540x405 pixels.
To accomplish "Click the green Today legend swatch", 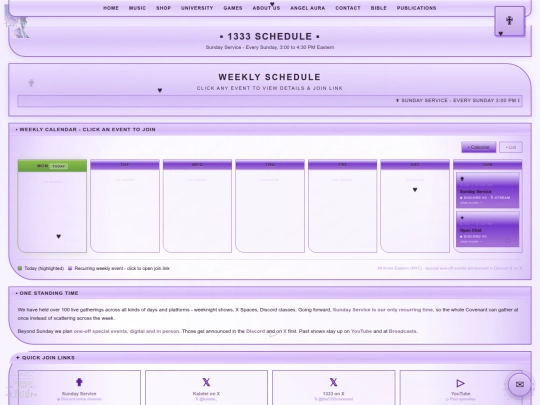I will [20, 268].
